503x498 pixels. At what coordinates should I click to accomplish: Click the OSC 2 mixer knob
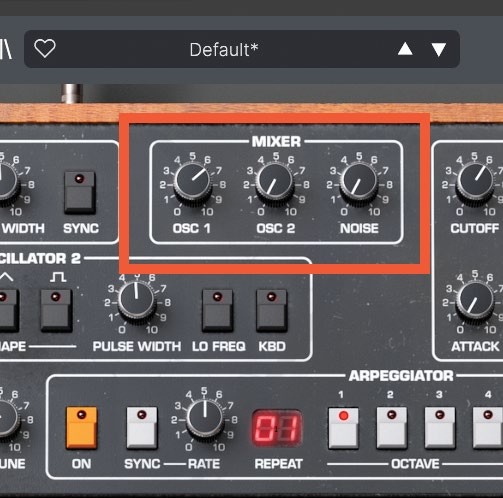tap(275, 184)
